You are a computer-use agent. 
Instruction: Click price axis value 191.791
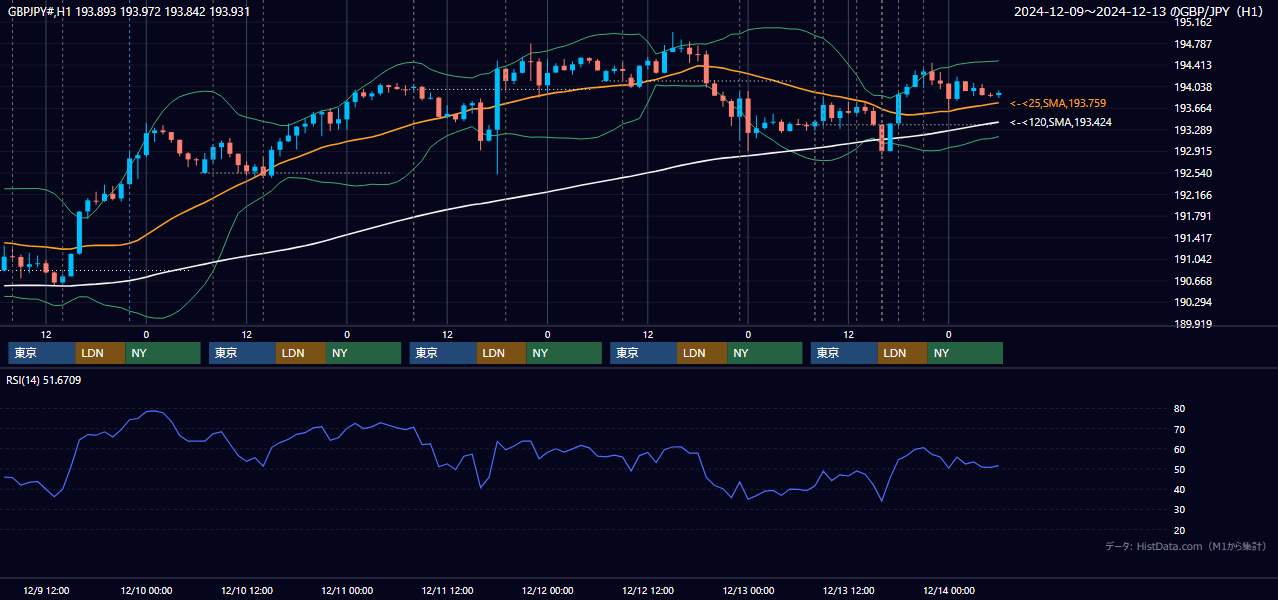tap(1193, 216)
